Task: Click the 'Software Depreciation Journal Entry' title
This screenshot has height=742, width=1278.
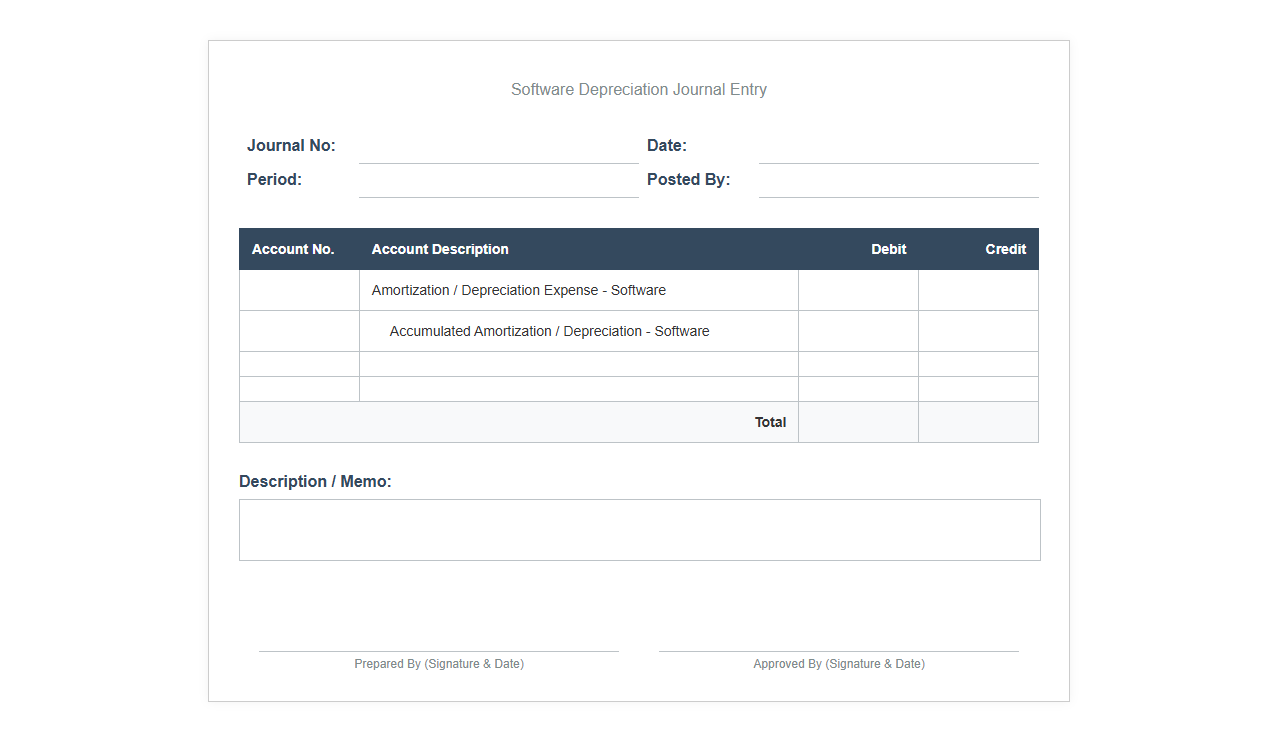Action: pos(639,89)
